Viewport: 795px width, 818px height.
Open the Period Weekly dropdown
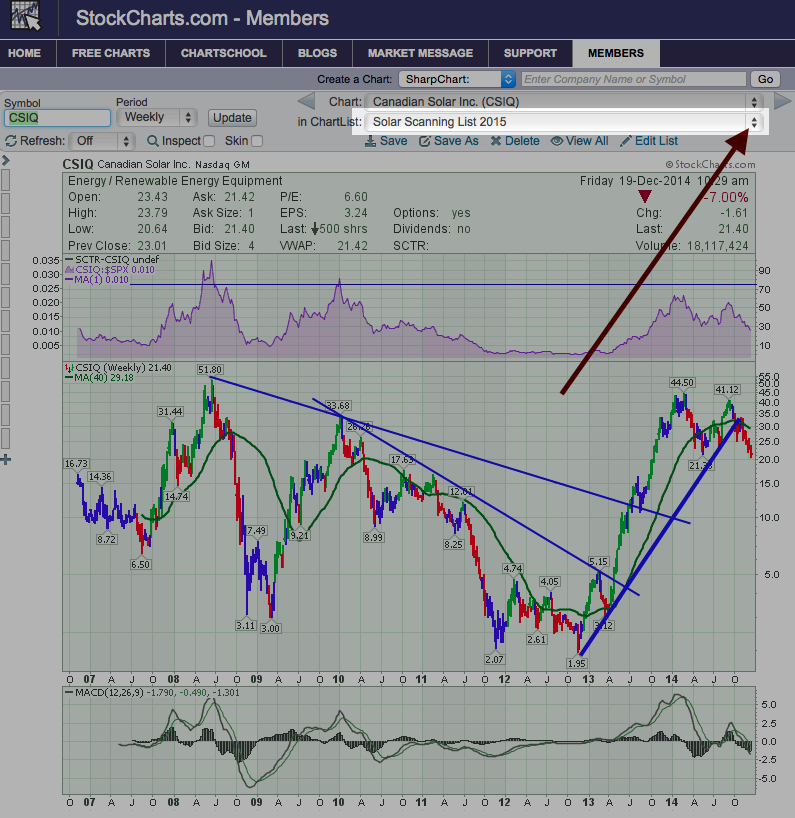coord(156,118)
